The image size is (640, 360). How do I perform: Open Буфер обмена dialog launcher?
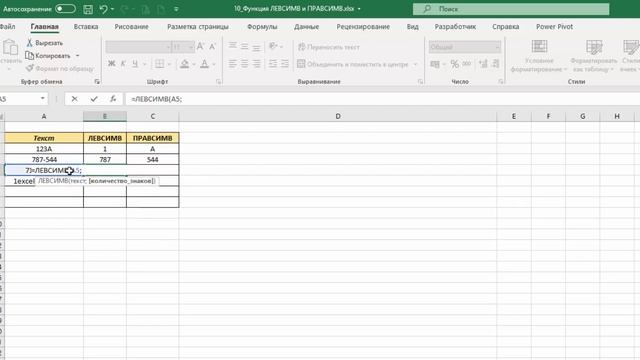(x=97, y=82)
